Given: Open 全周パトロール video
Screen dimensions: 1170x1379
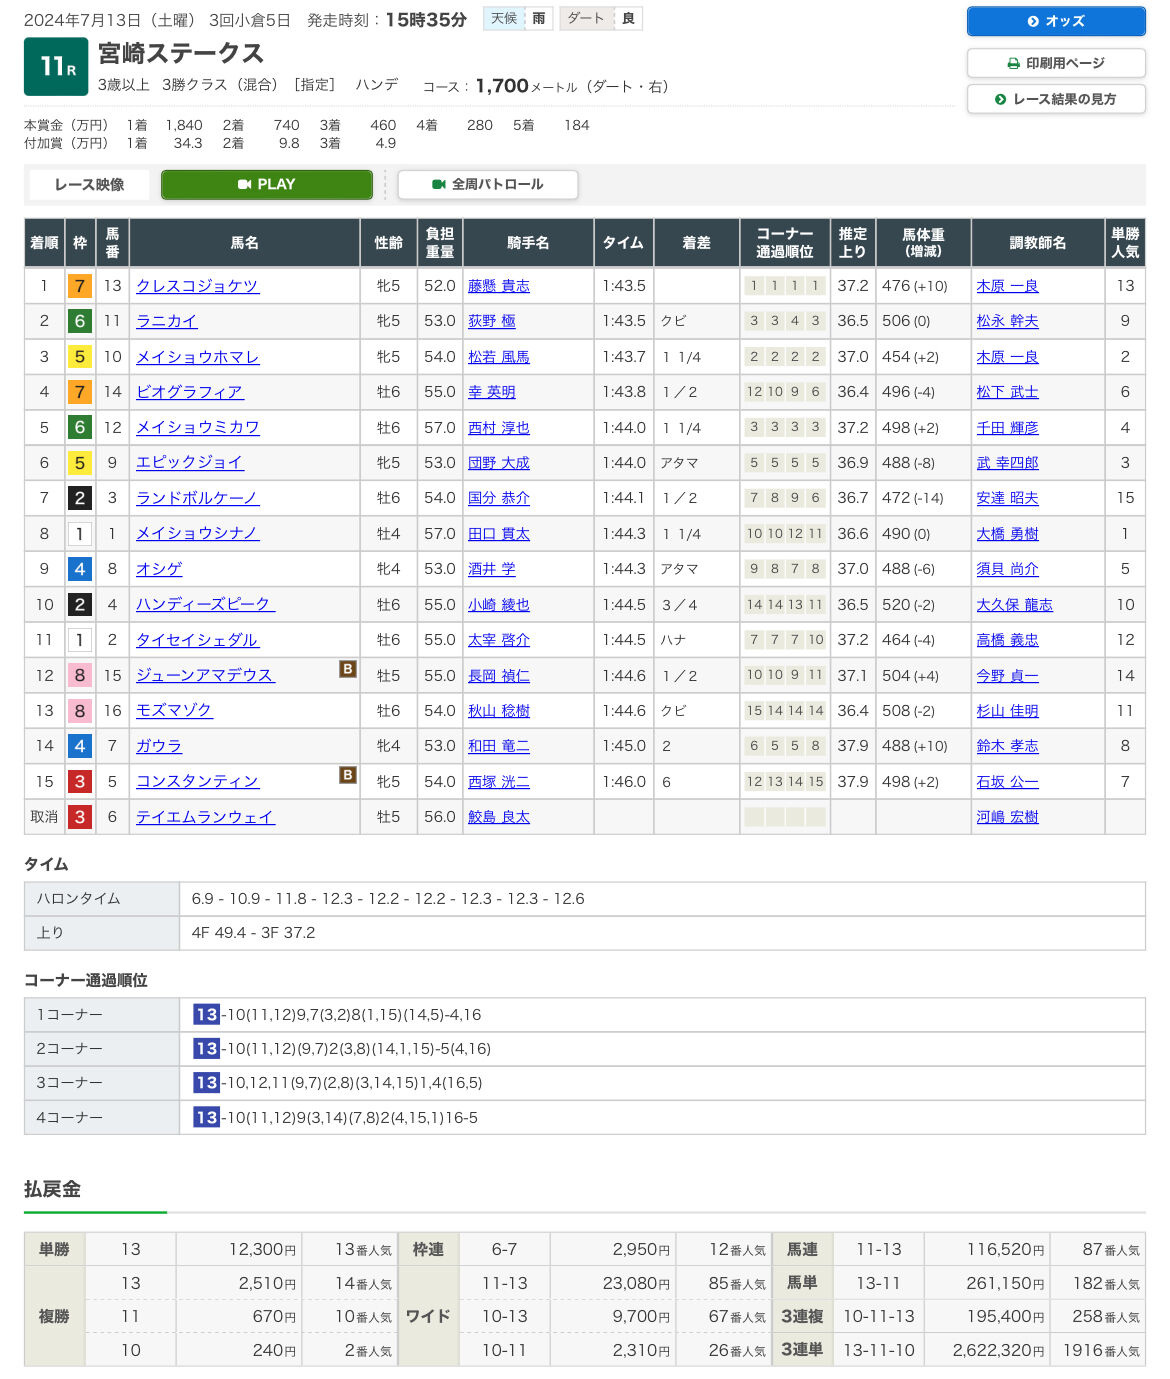Looking at the screenshot, I should click(x=488, y=184).
